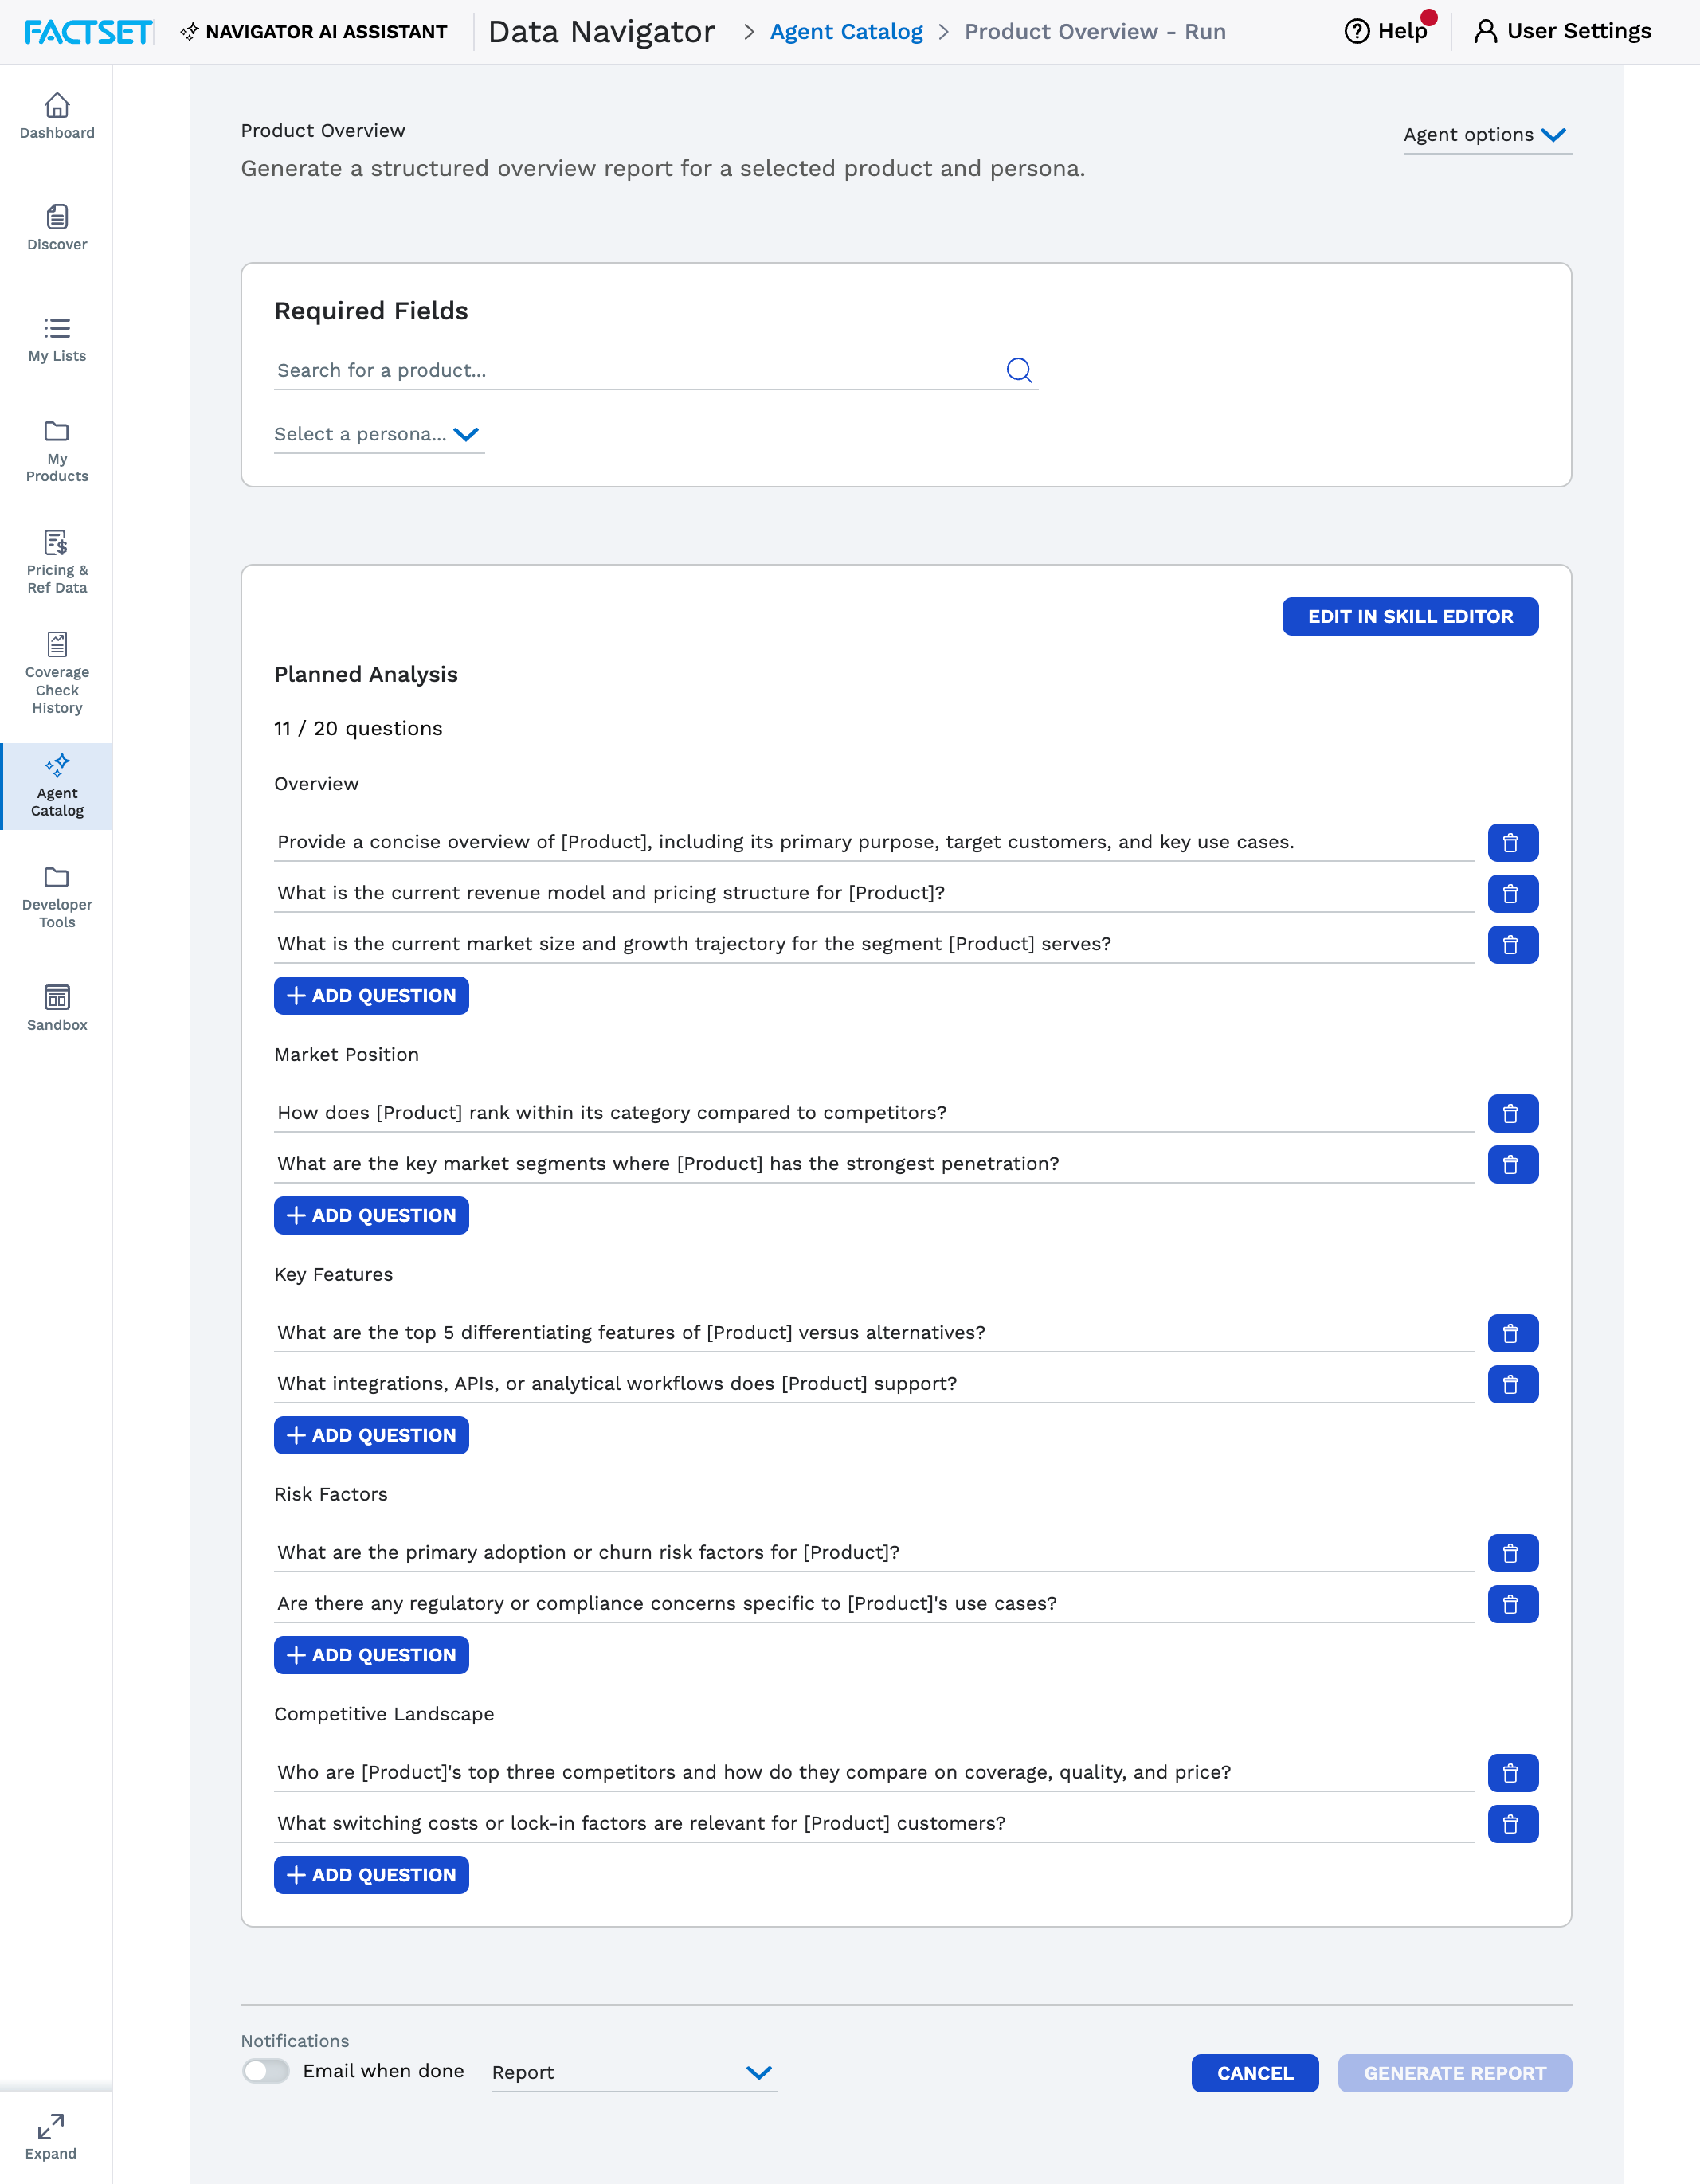Delete the market size and growth question

tap(1512, 944)
